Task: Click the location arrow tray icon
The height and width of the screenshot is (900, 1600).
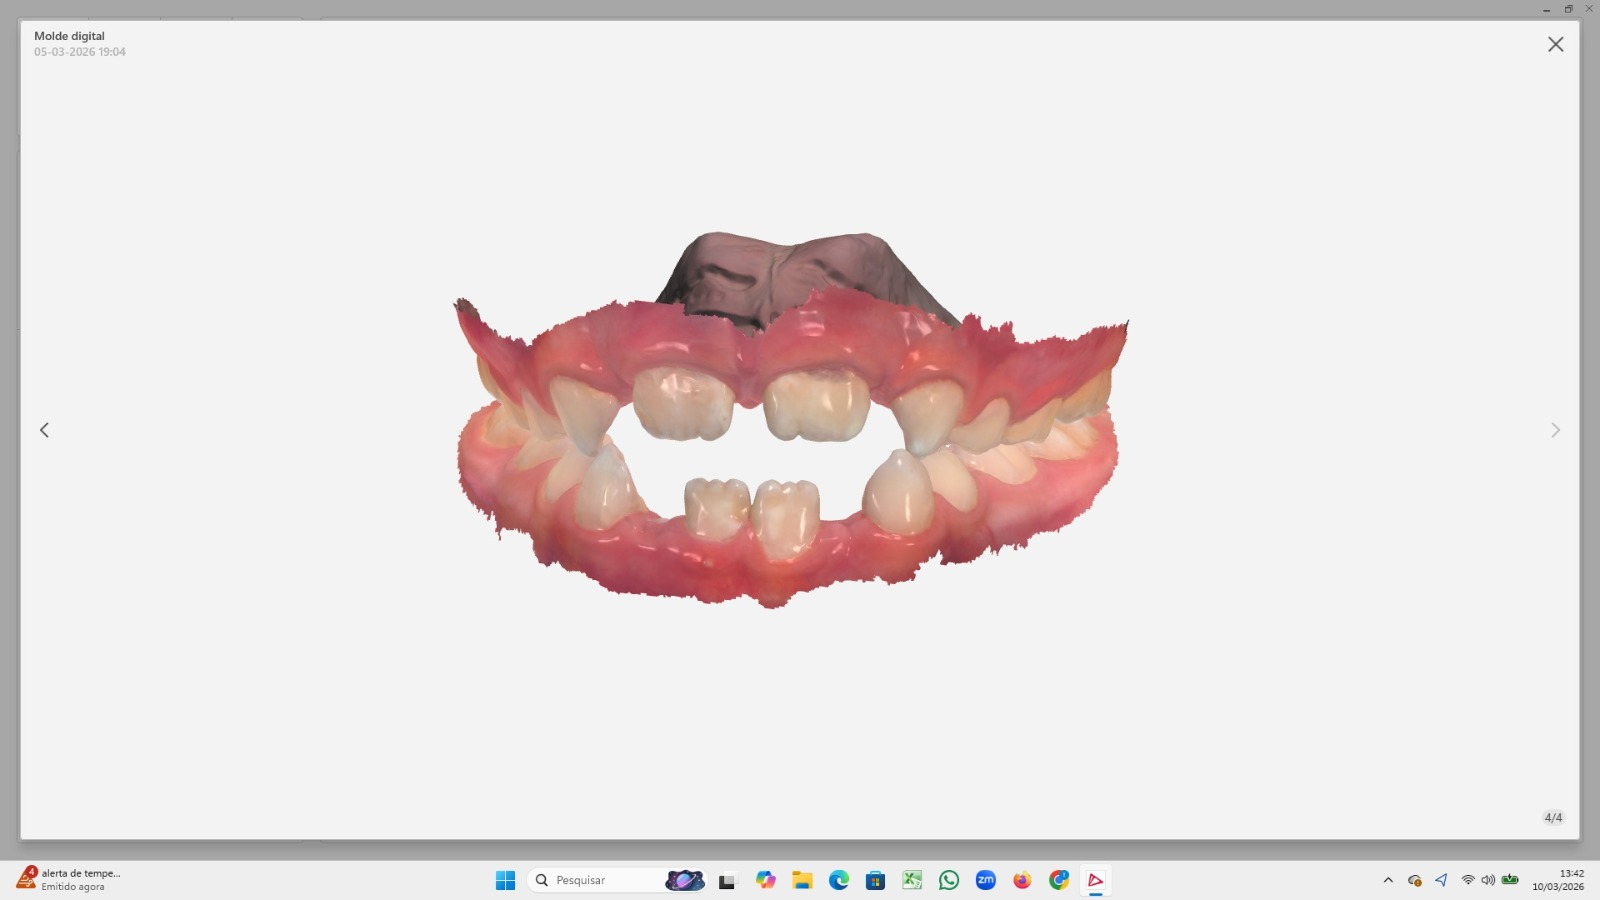Action: (1441, 880)
